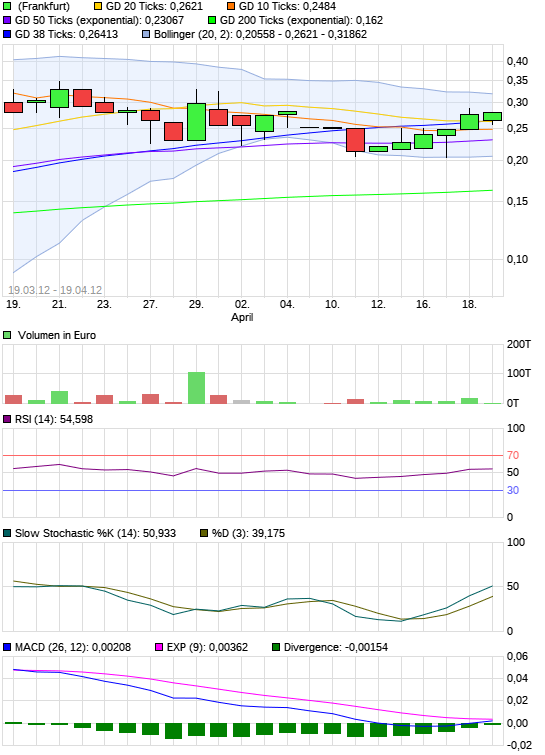Image resolution: width=545 pixels, height=755 pixels.
Task: Click the '04.' date axis label
Action: coord(287,304)
